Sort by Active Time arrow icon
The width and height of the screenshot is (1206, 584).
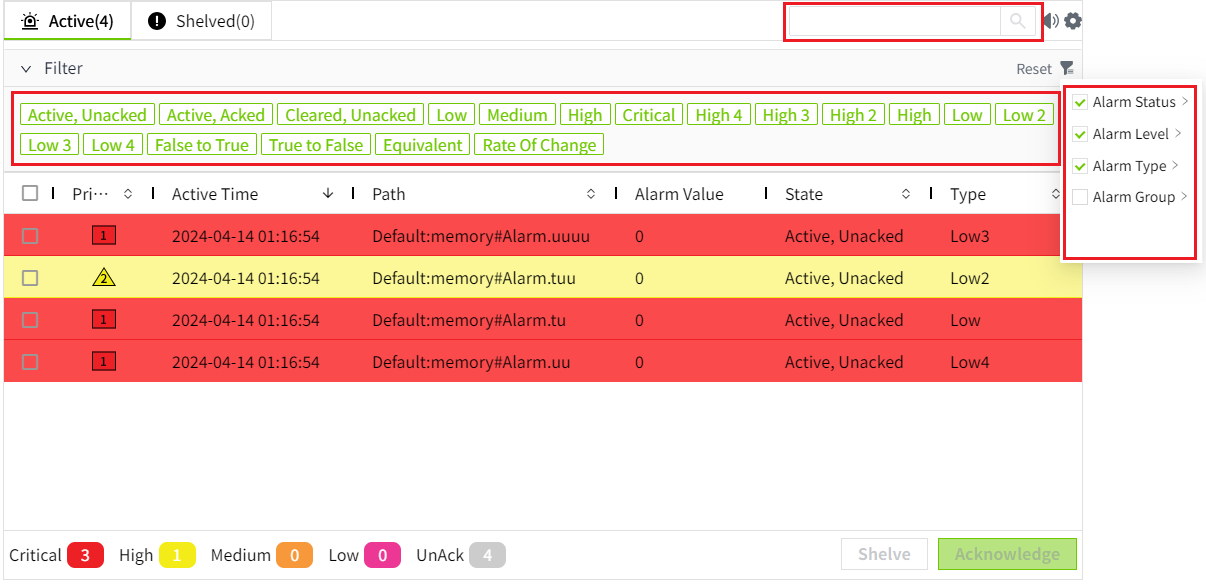click(x=328, y=194)
